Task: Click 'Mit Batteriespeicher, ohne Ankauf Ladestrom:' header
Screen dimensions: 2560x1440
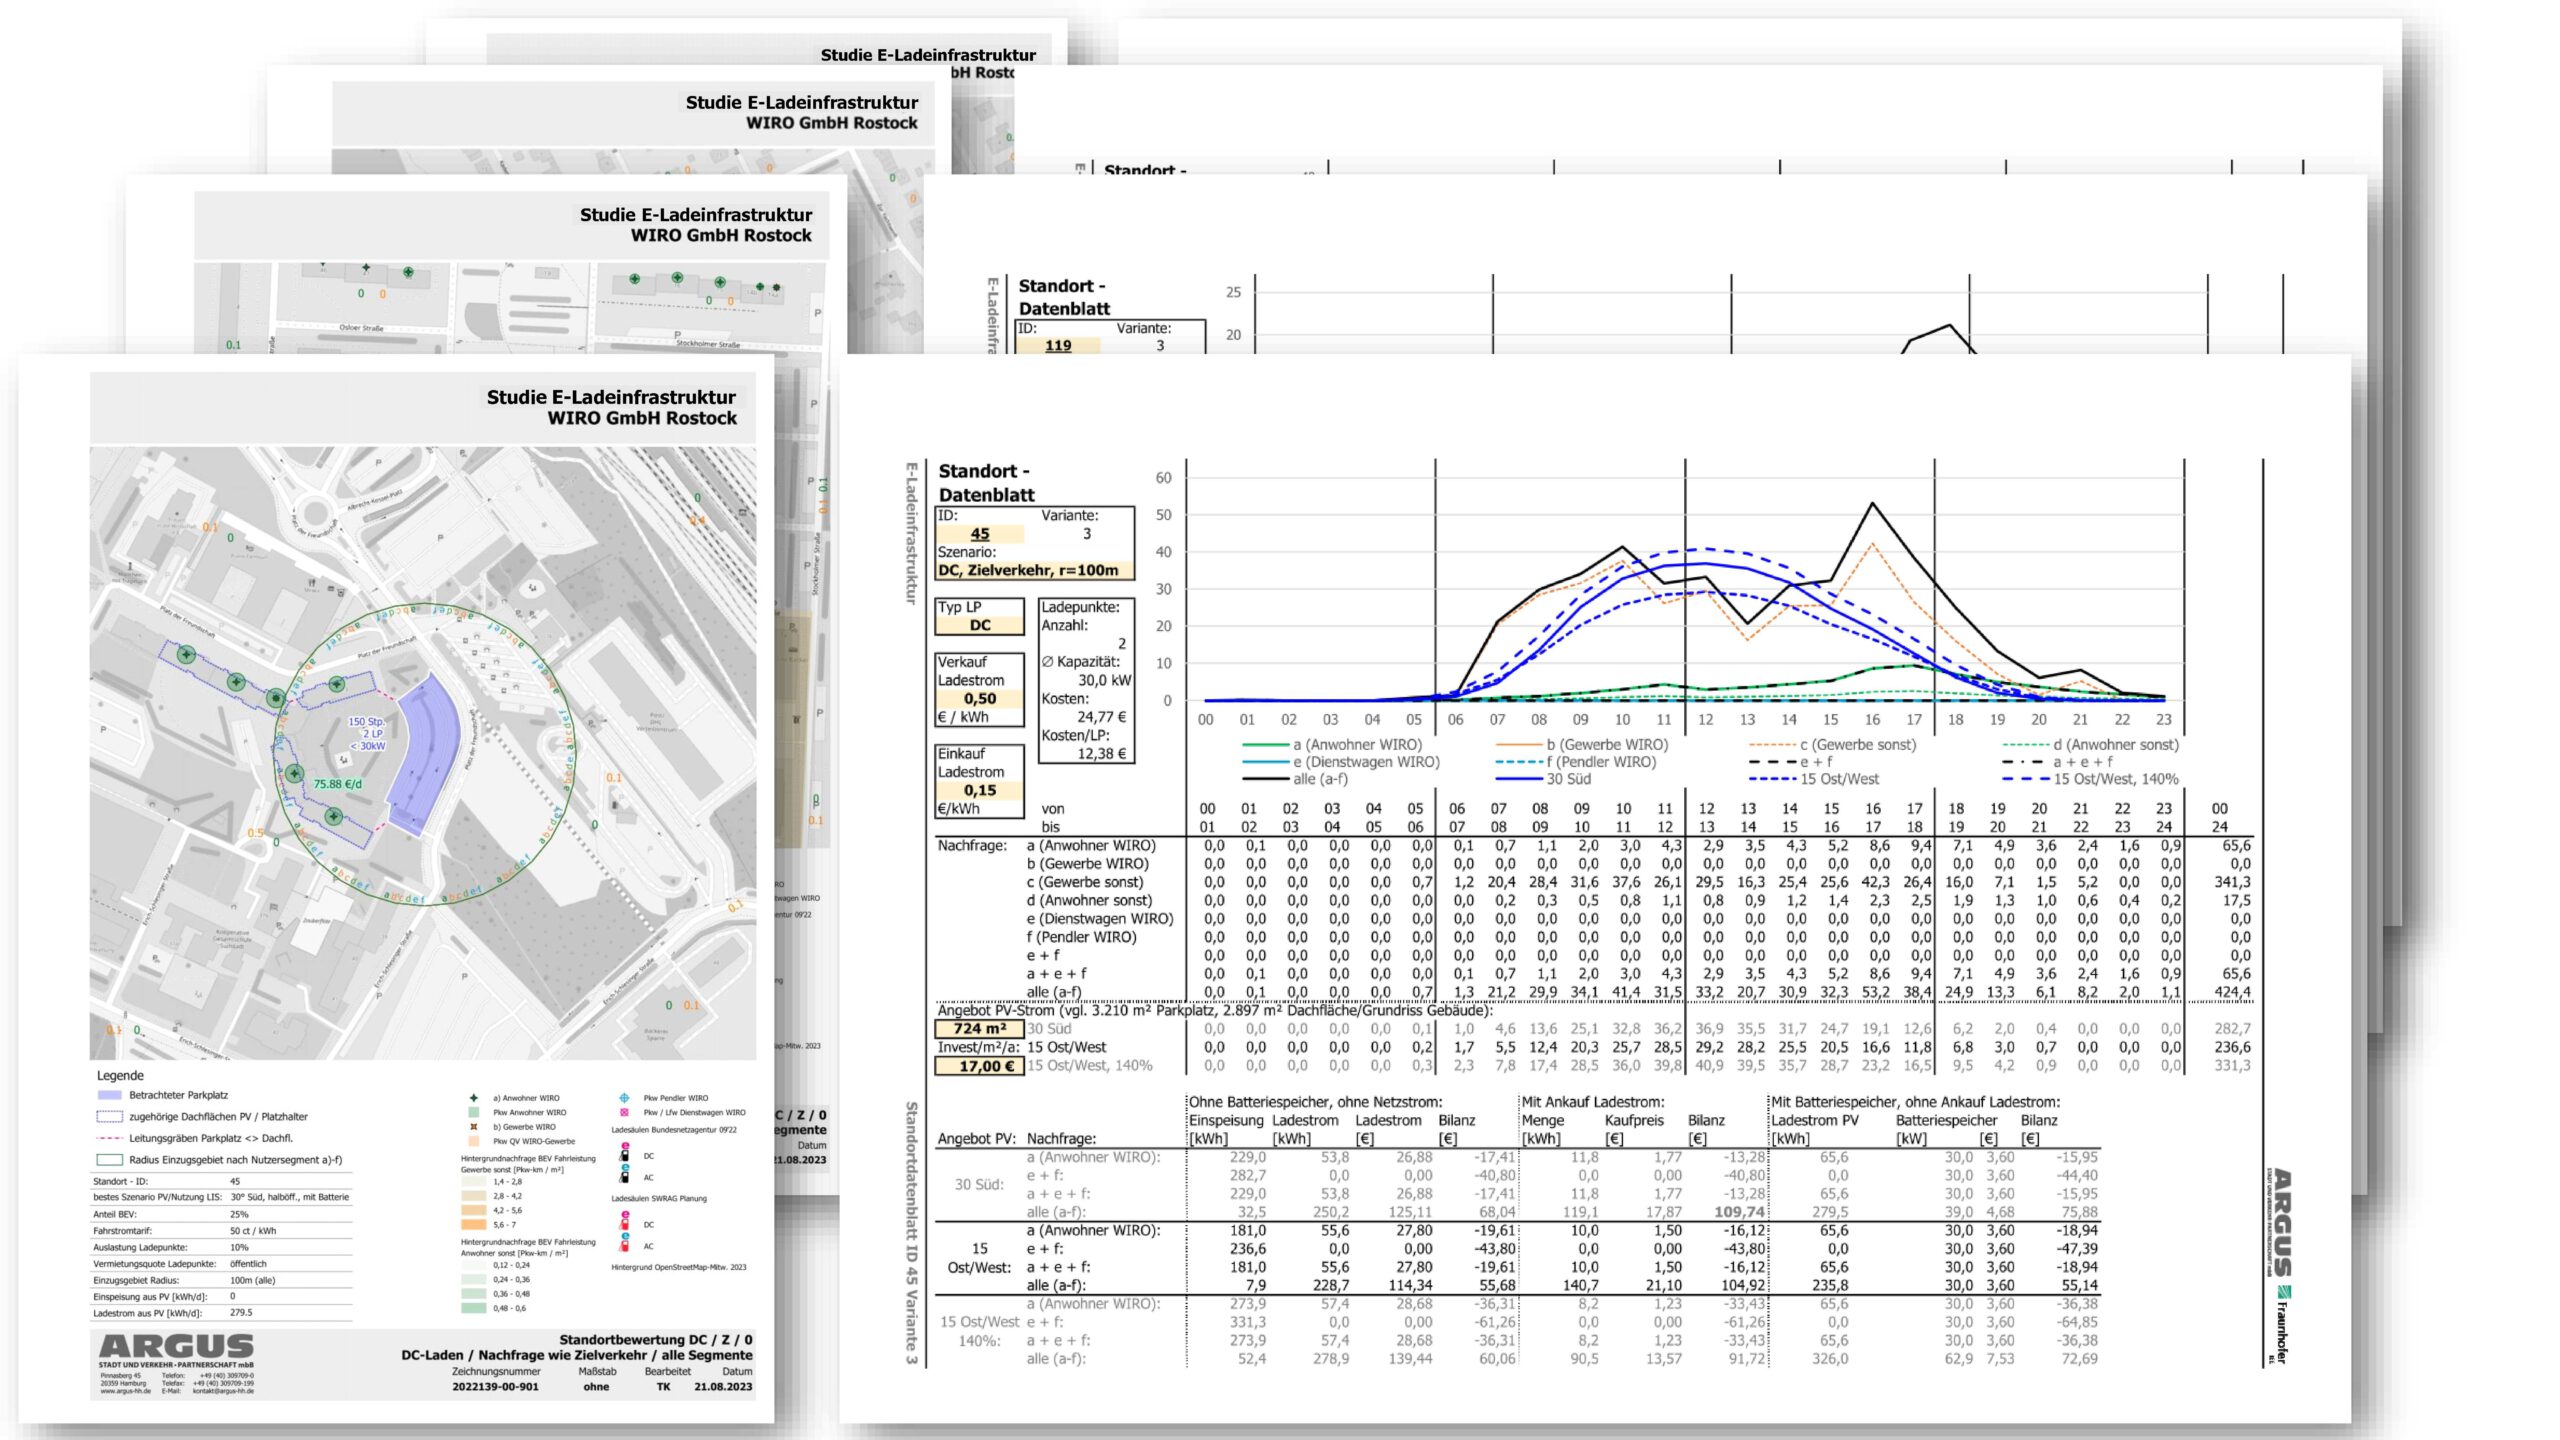Action: pyautogui.click(x=1915, y=1102)
